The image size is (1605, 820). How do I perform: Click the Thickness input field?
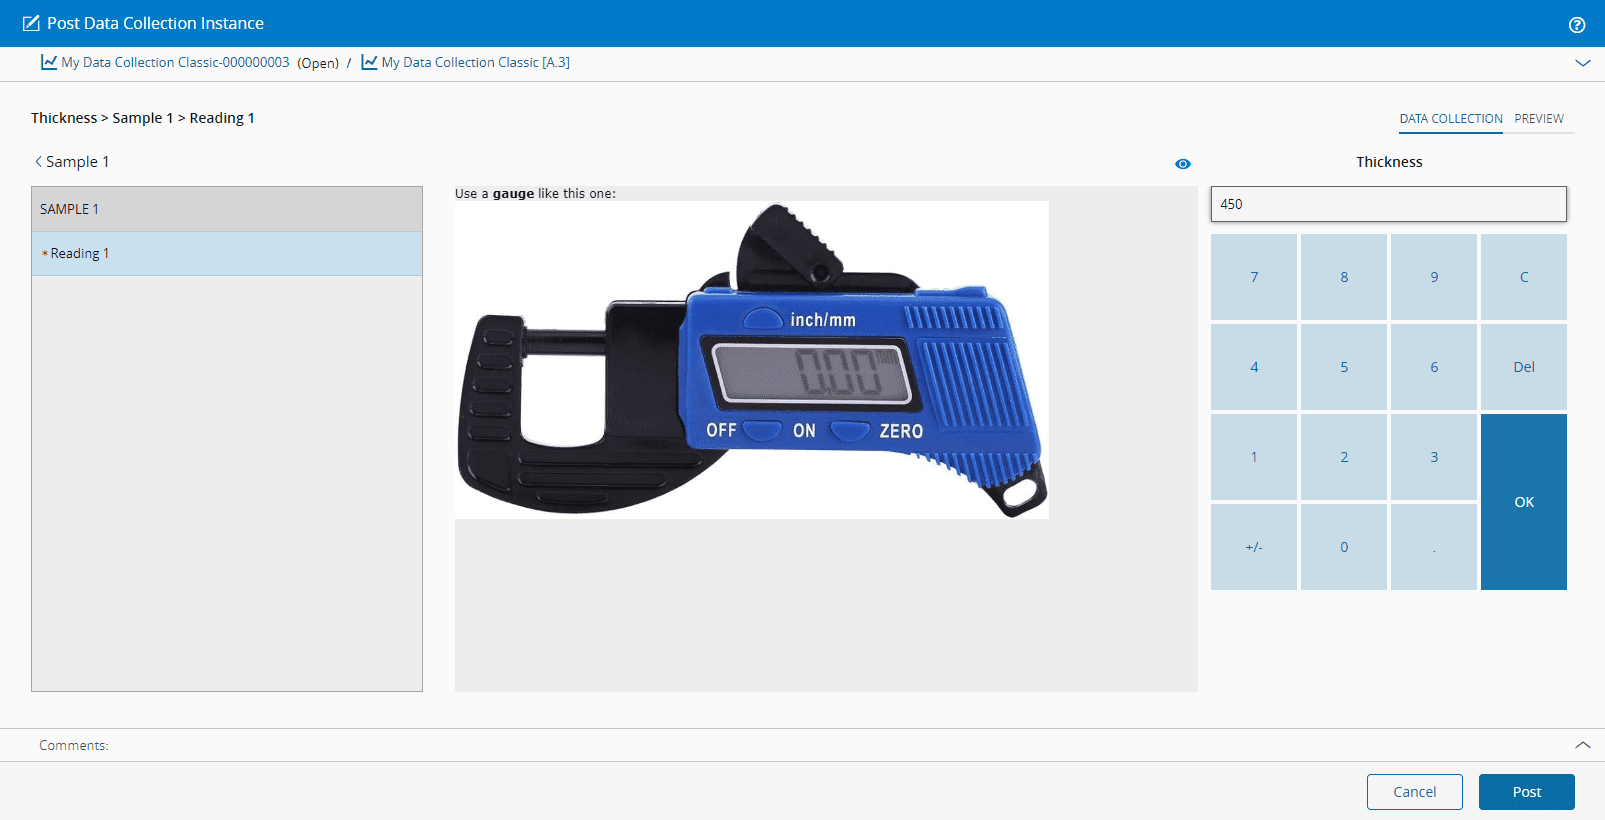(1389, 204)
